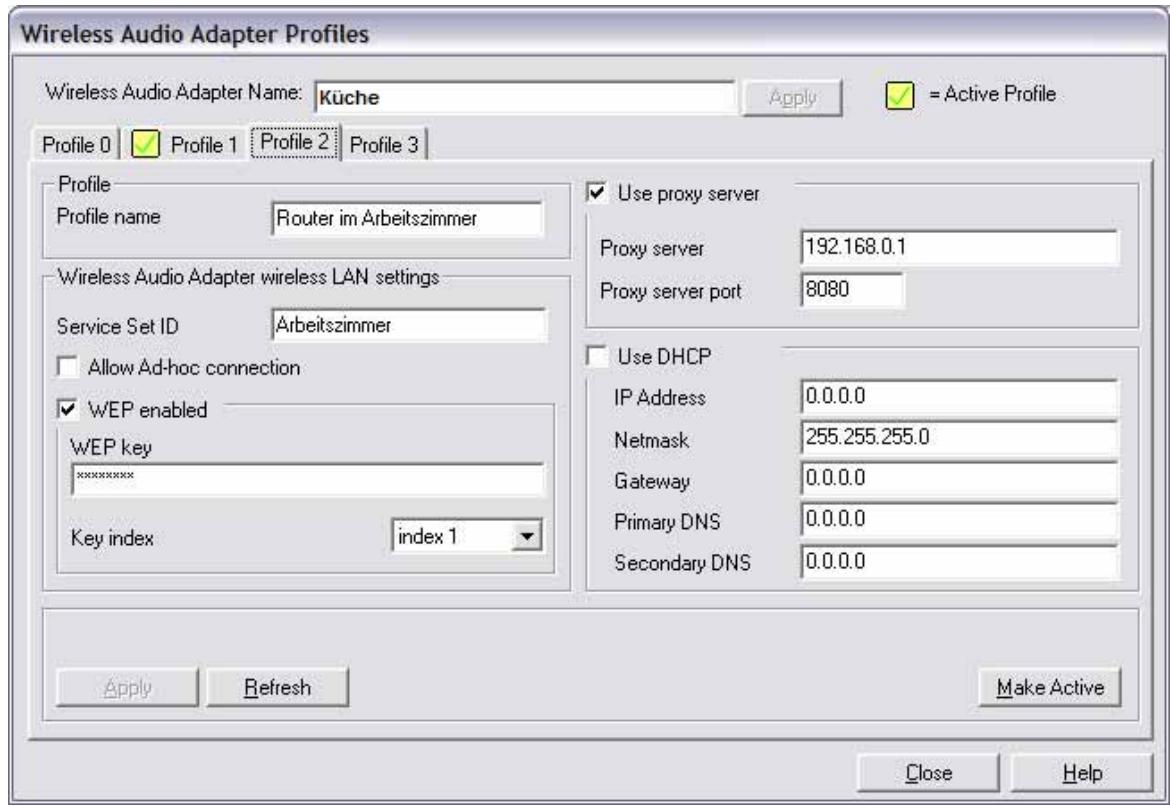This screenshot has width=1170, height=806.
Task: Click the Netmask field
Action: pos(960,437)
